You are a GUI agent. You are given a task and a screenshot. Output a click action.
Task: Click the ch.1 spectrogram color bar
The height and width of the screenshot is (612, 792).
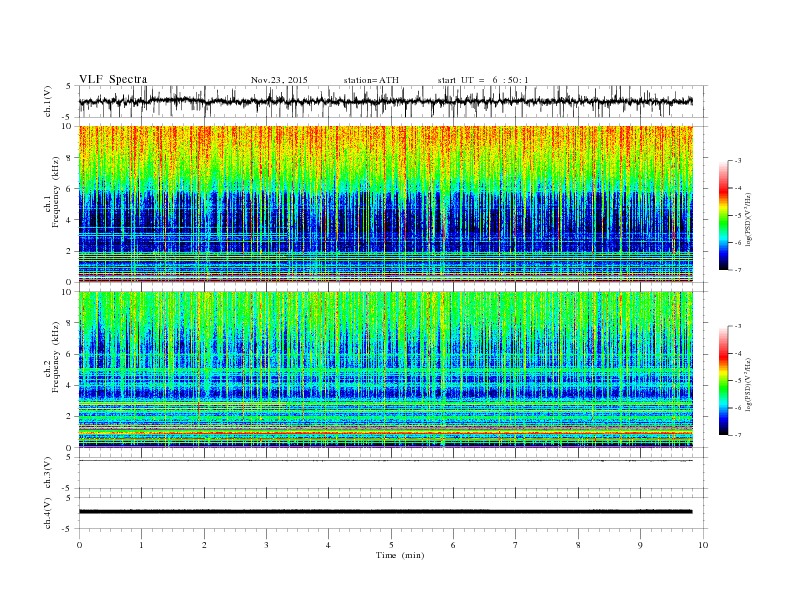pos(724,215)
